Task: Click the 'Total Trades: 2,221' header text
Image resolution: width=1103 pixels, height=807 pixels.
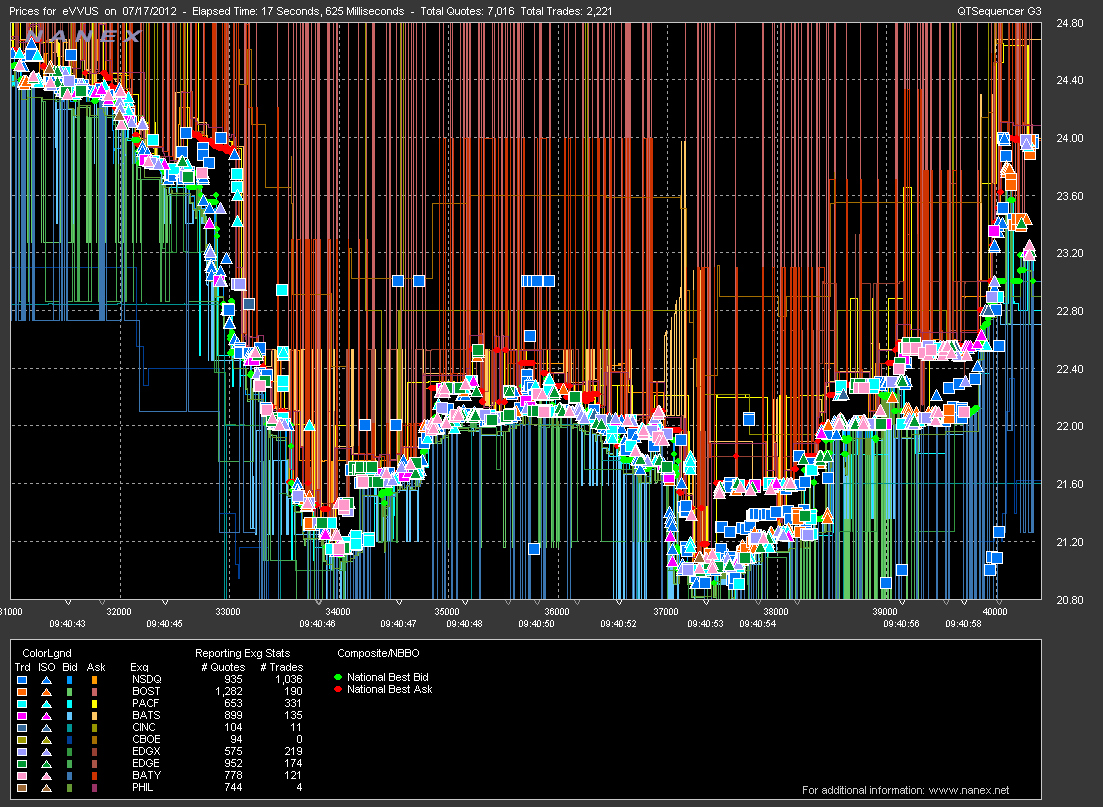Action: 566,11
